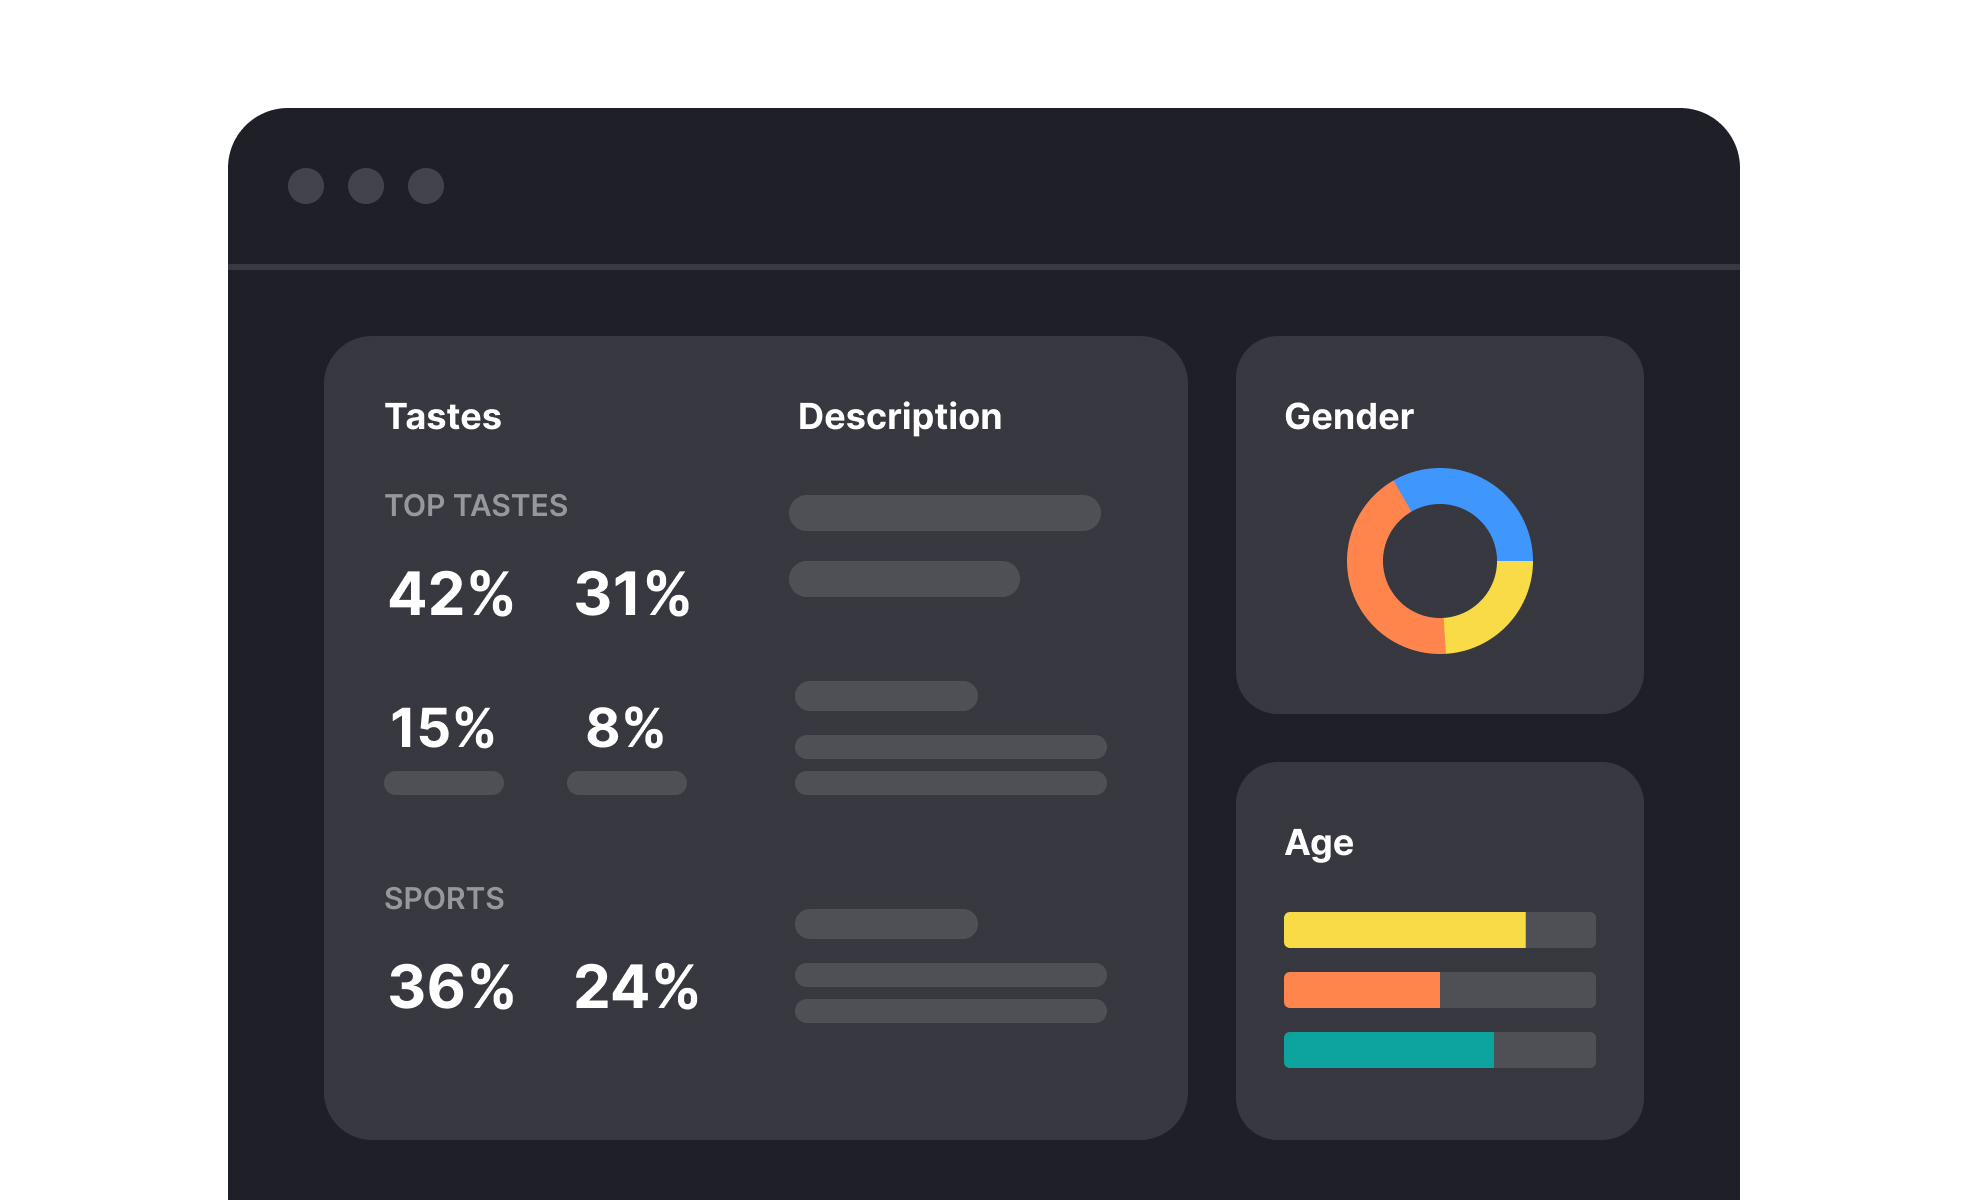1968x1200 pixels.
Task: Click the first Description placeholder line
Action: 944,513
